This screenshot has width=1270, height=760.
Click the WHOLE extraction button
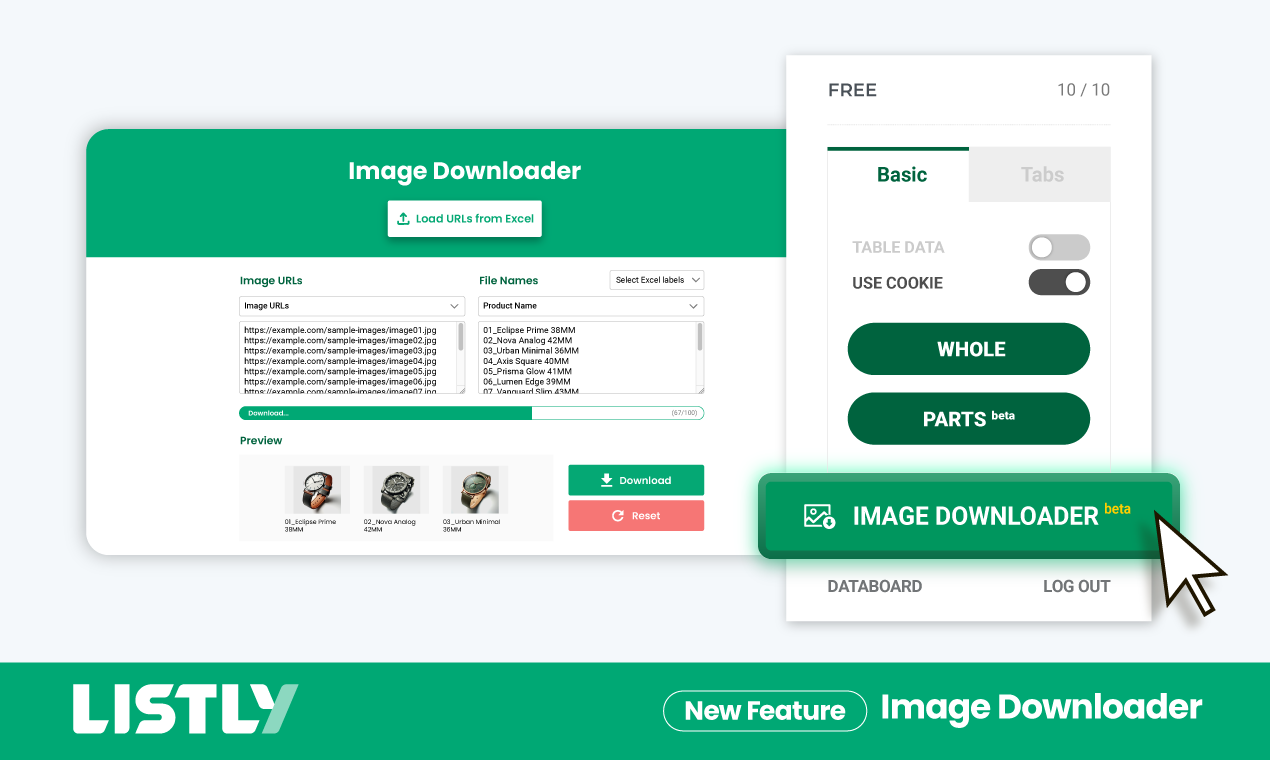(x=968, y=349)
